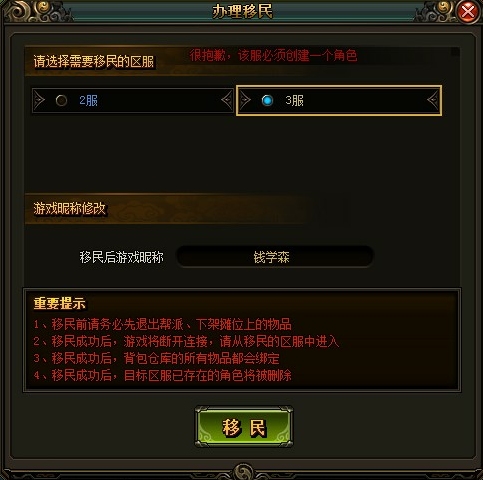Click left arrow ornament of 3服 row
This screenshot has height=480, width=483.
pyautogui.click(x=245, y=100)
